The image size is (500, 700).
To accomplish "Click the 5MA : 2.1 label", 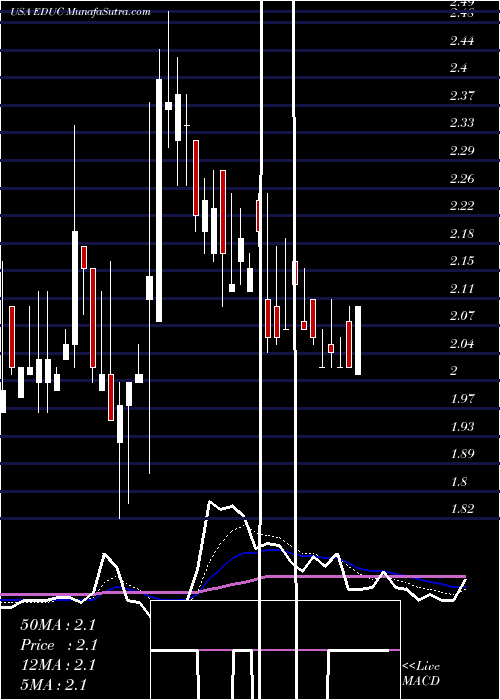I will click(x=53, y=685).
